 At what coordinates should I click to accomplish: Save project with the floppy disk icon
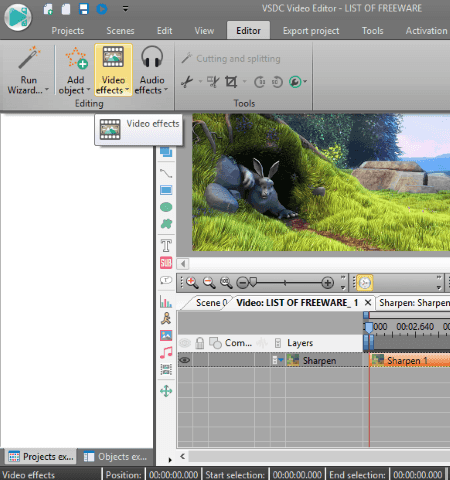[84, 9]
